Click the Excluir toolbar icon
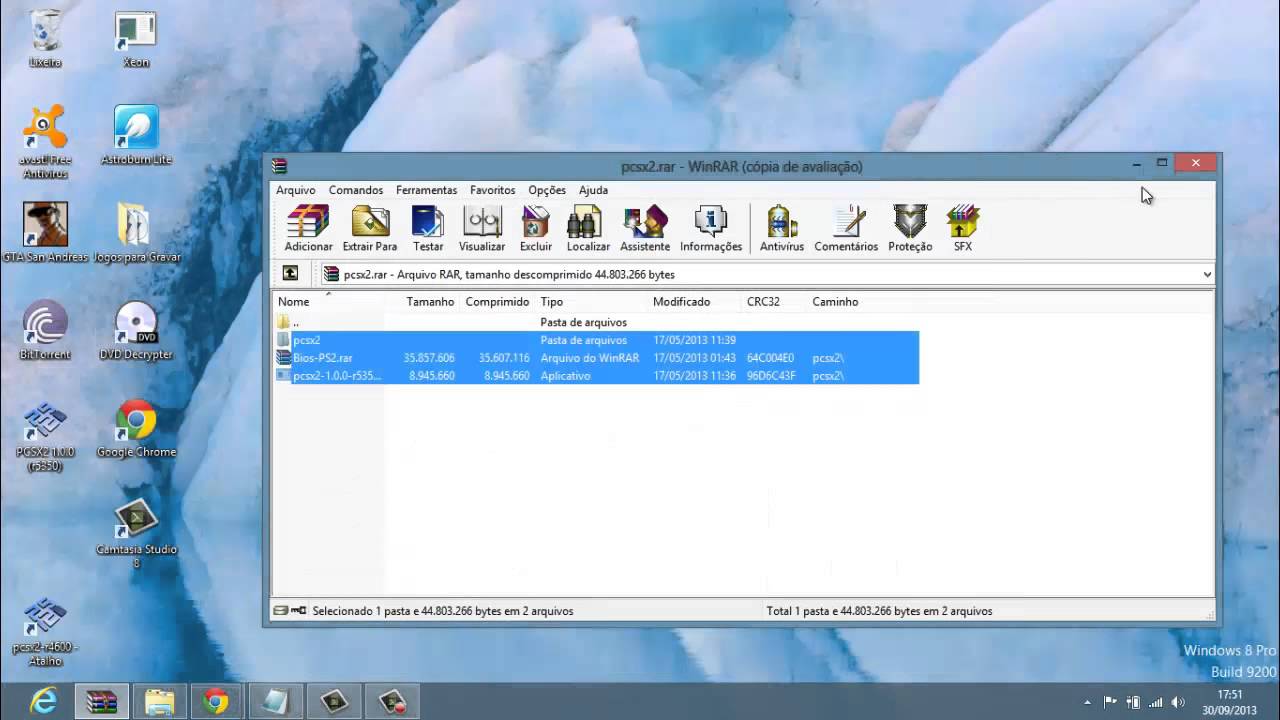The image size is (1280, 720). (x=536, y=229)
